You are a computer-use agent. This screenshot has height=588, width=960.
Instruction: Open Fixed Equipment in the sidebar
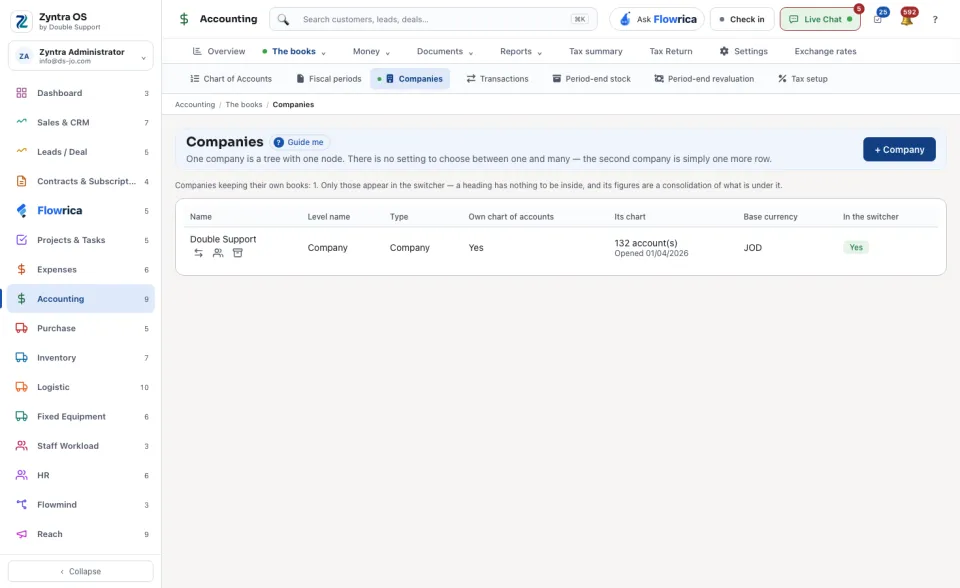(x=81, y=416)
